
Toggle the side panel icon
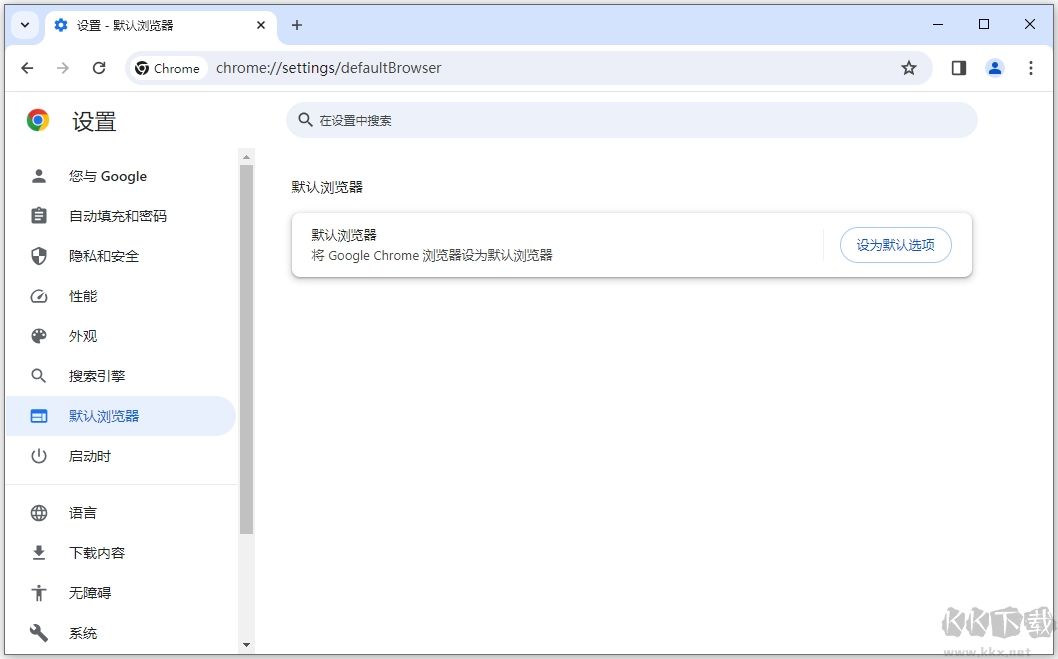958,68
